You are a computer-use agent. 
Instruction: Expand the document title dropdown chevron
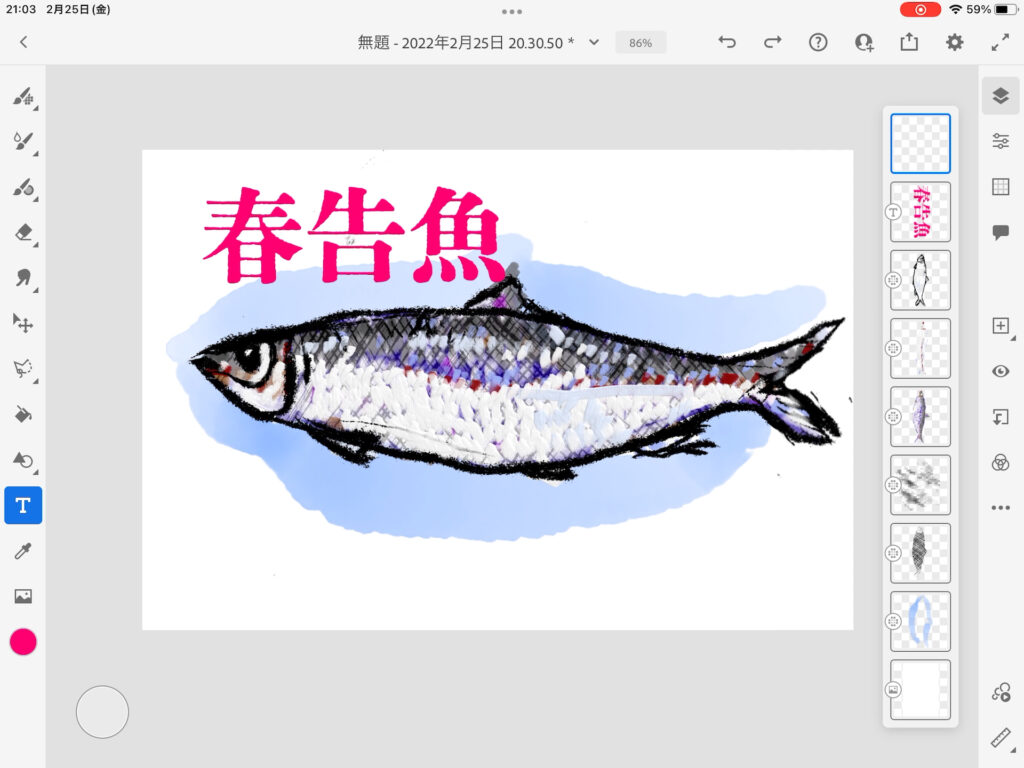coord(594,42)
